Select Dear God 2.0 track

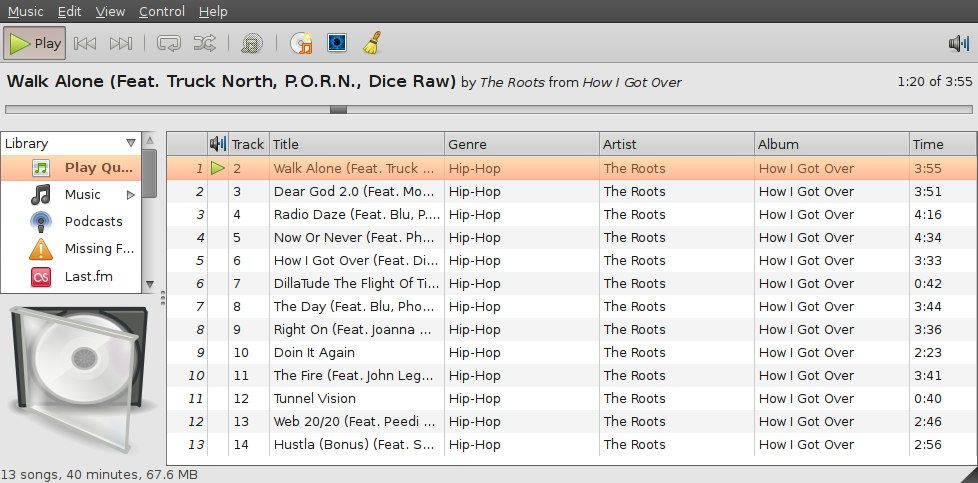tap(571, 192)
